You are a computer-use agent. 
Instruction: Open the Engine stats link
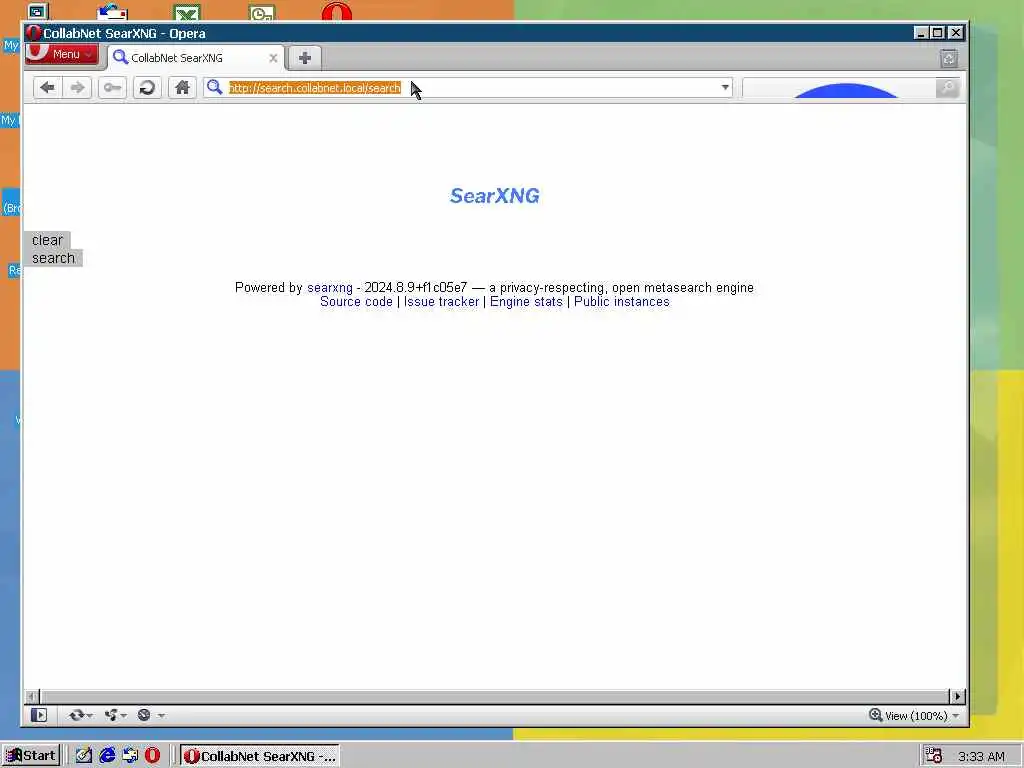tap(526, 302)
